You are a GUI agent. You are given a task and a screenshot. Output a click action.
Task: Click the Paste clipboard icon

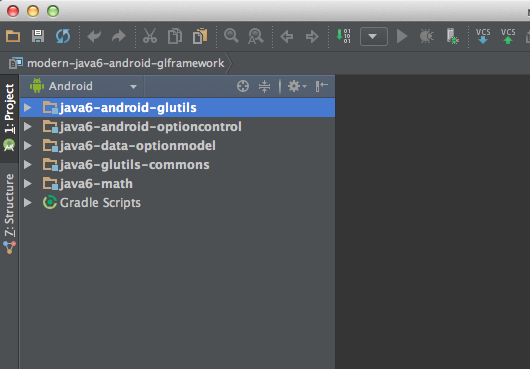coord(200,36)
